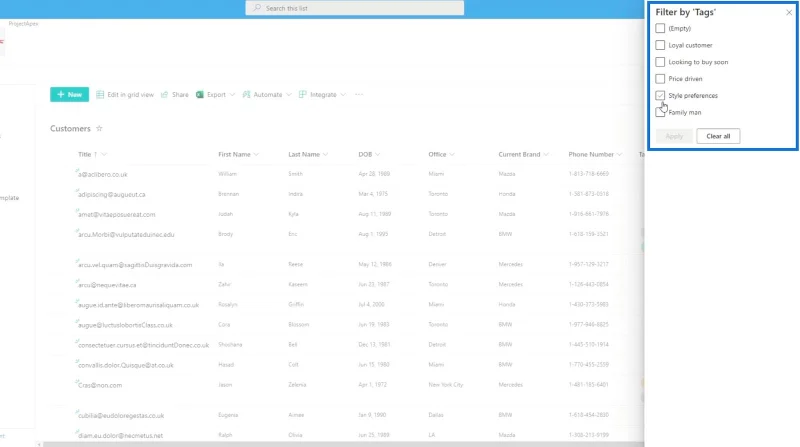The width and height of the screenshot is (800, 447).
Task: Open Integrate dropdown chevron
Action: [x=343, y=94]
